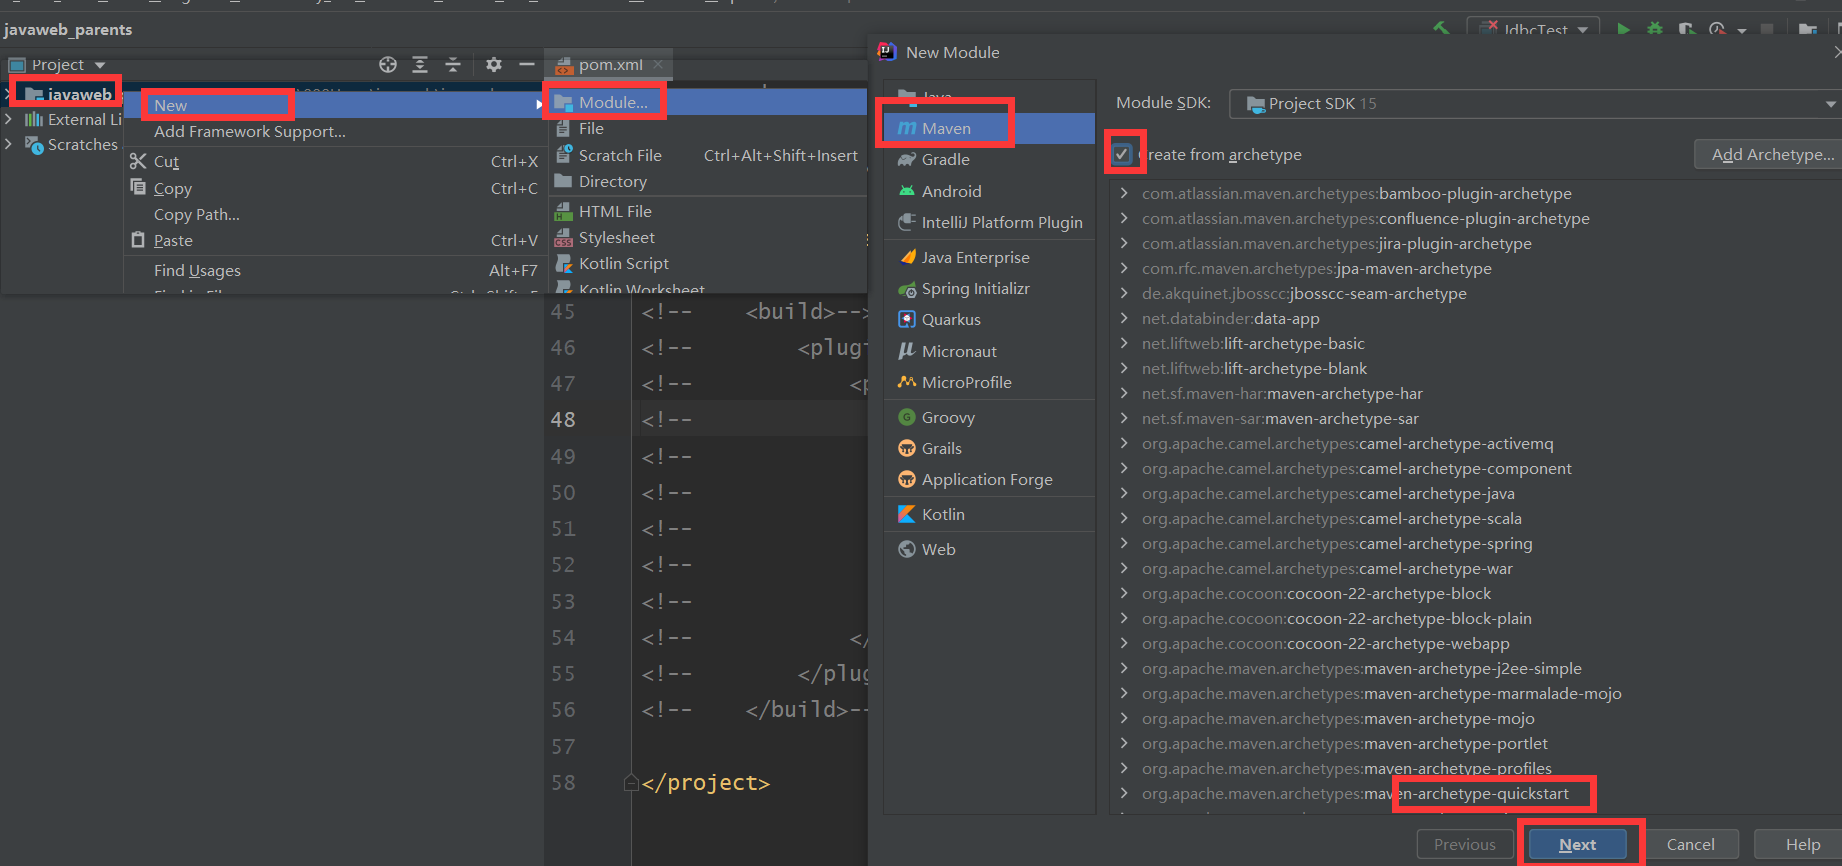Viewport: 1842px width, 866px height.
Task: Click the green Run icon in top toolbar
Action: pyautogui.click(x=1623, y=29)
